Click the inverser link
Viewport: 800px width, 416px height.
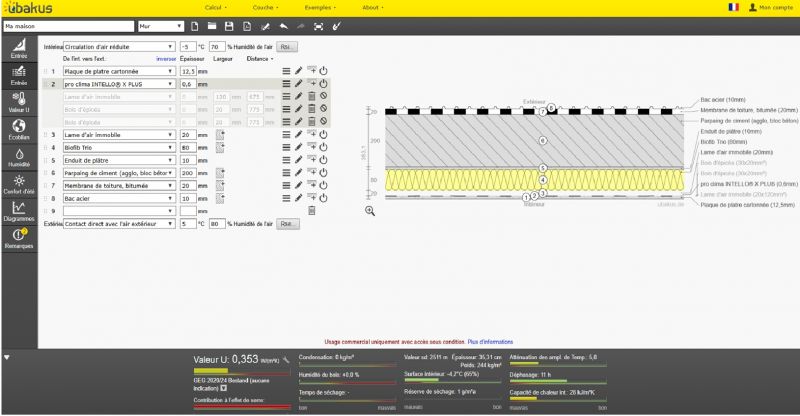click(166, 59)
